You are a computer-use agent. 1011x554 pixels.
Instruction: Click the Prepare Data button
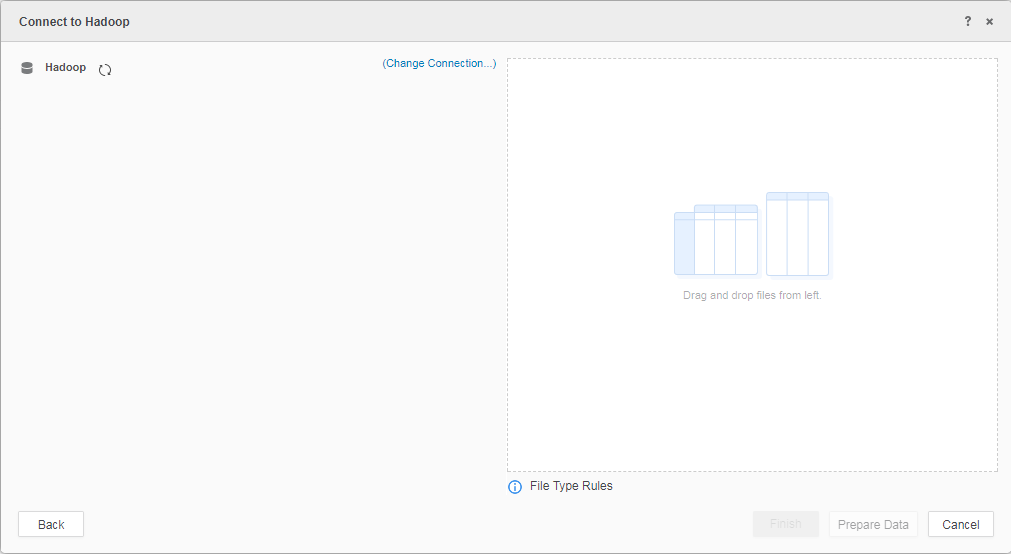click(x=873, y=524)
